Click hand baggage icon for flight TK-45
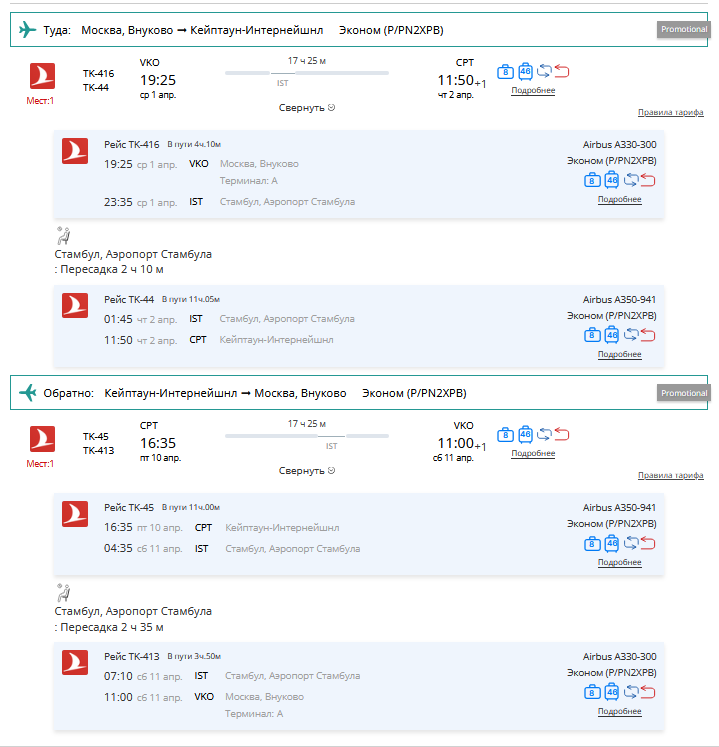This screenshot has width=719, height=747. 592,544
